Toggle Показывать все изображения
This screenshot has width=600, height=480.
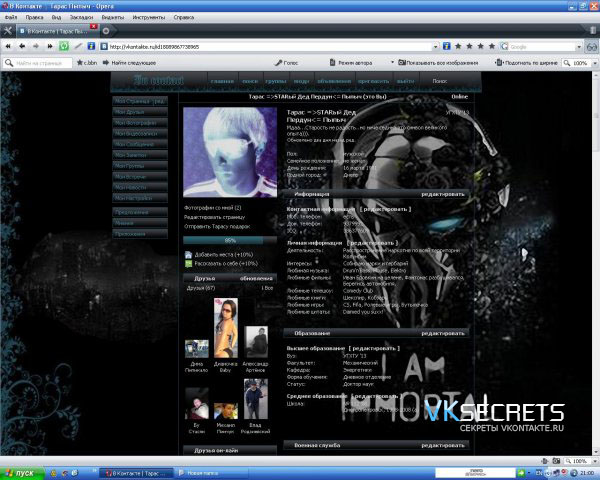click(x=439, y=62)
